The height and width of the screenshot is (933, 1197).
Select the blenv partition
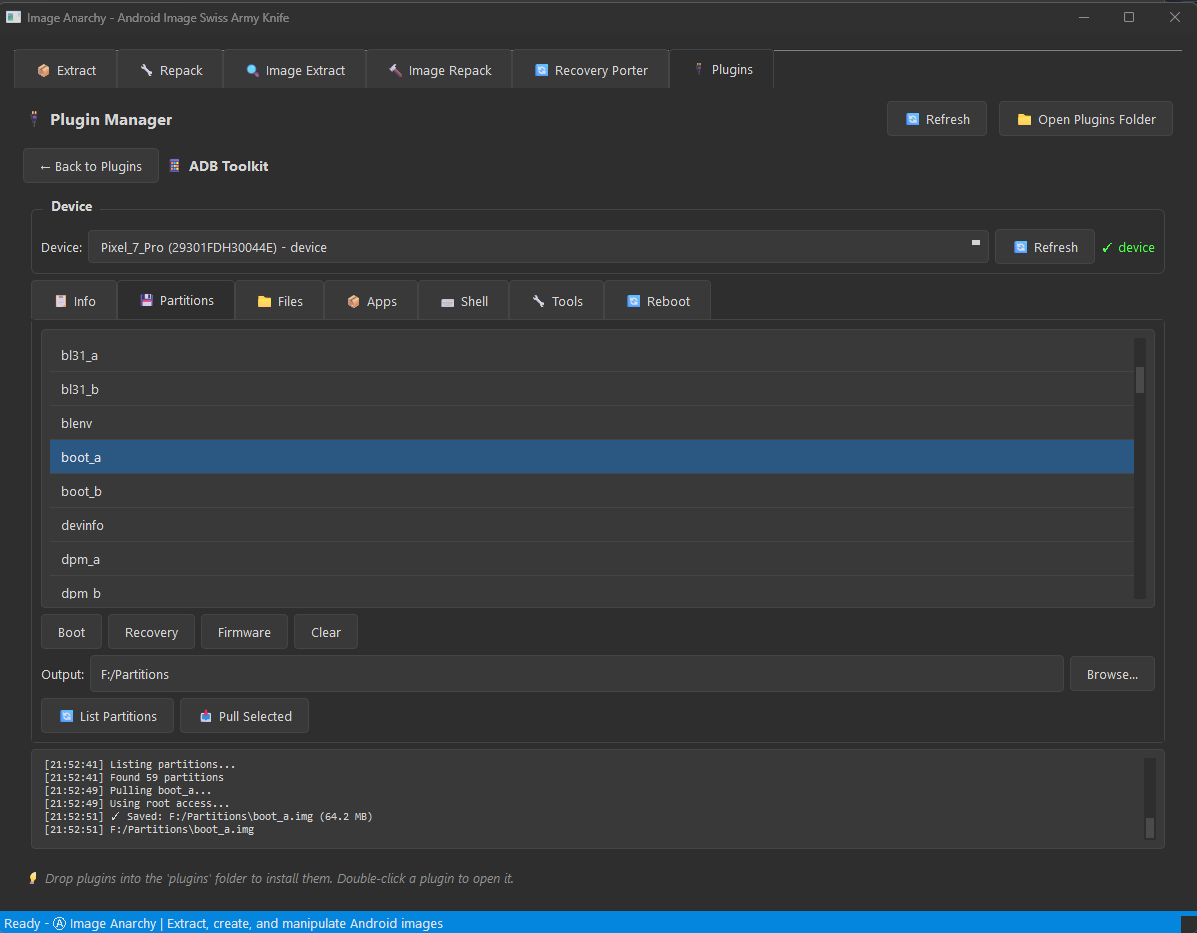point(76,423)
